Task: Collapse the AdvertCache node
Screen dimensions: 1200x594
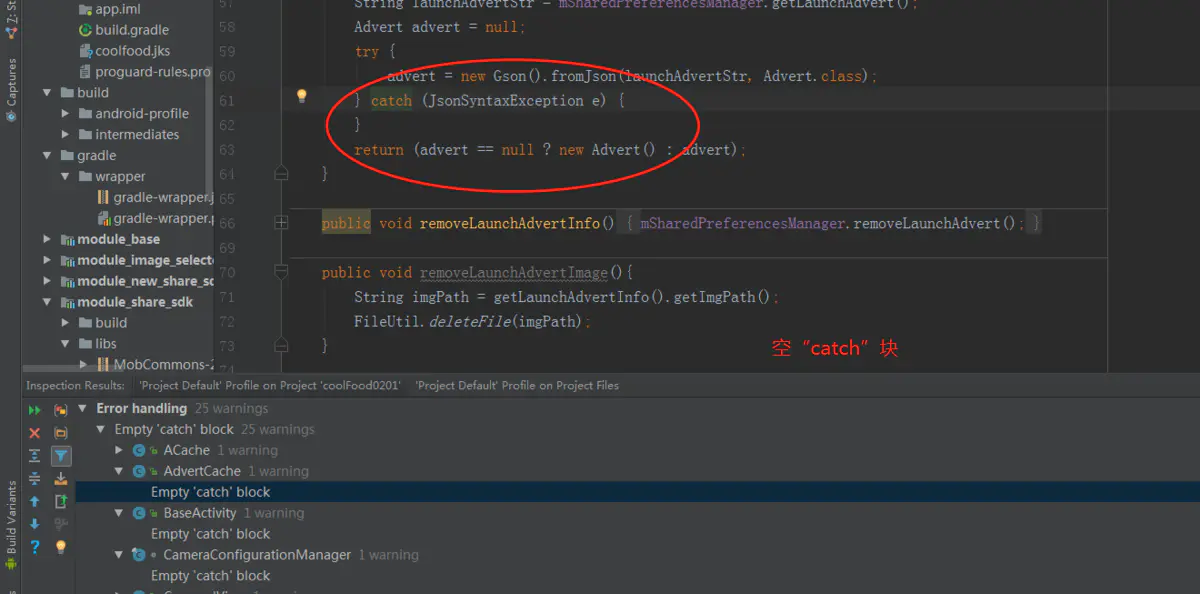Action: pos(119,471)
